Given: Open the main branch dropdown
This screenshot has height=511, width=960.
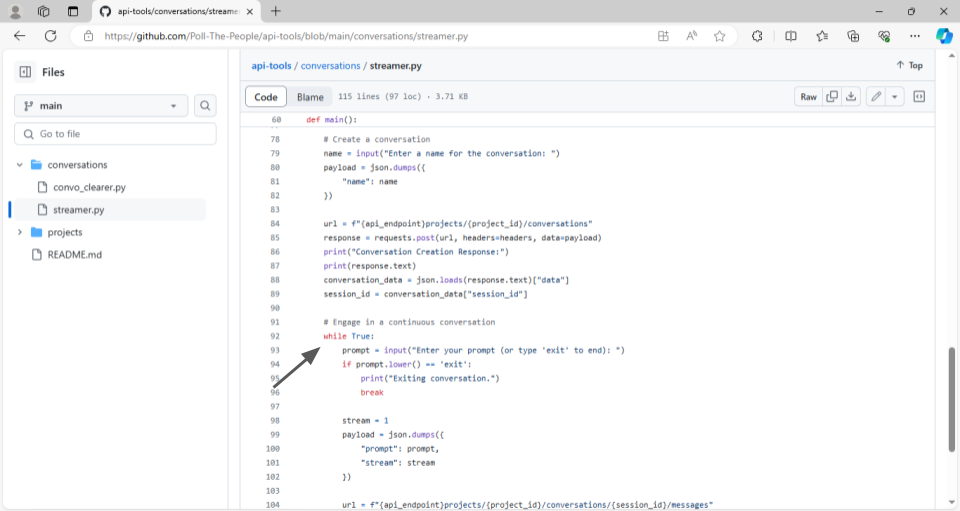Looking at the screenshot, I should point(101,106).
